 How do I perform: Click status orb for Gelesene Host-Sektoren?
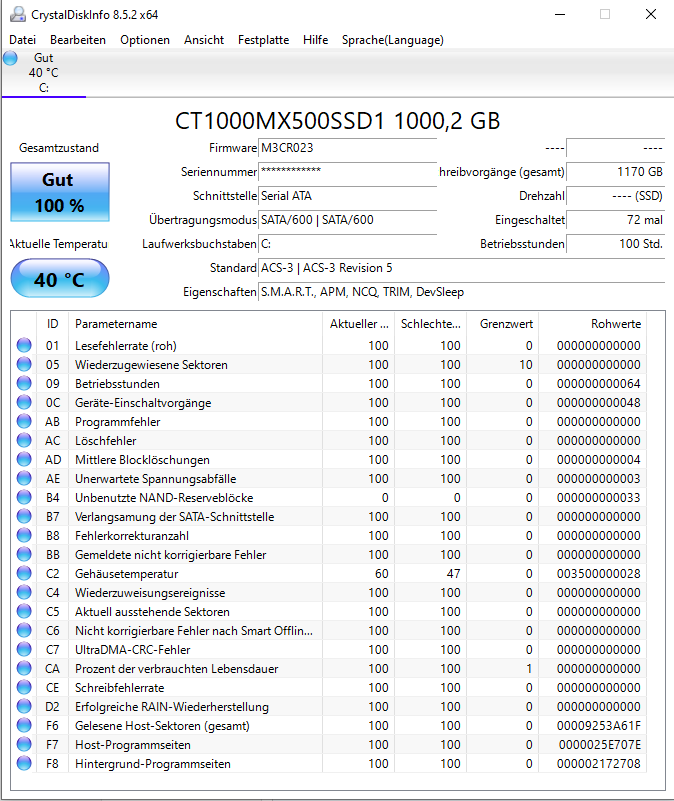(24, 725)
